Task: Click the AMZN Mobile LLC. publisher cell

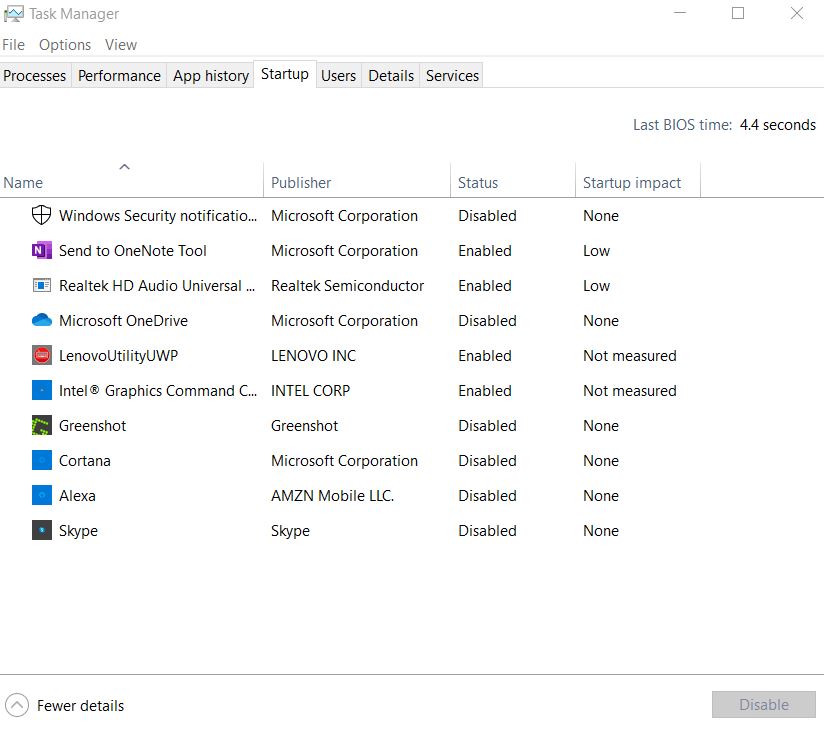Action: [x=332, y=495]
